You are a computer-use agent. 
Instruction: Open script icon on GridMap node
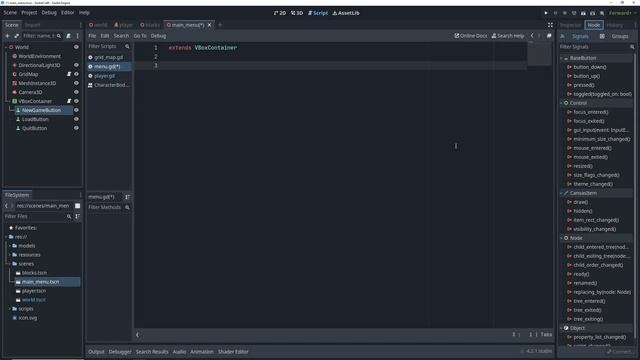(69, 74)
